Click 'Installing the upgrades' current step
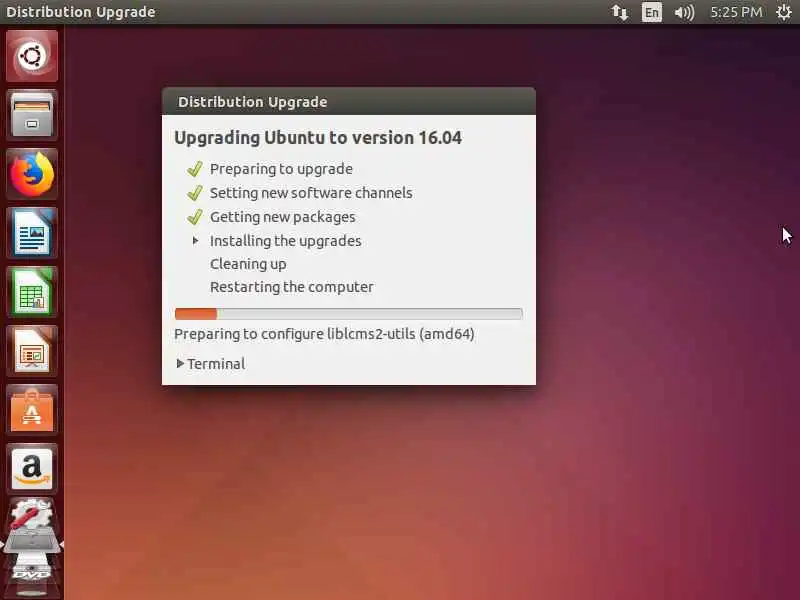 click(286, 241)
